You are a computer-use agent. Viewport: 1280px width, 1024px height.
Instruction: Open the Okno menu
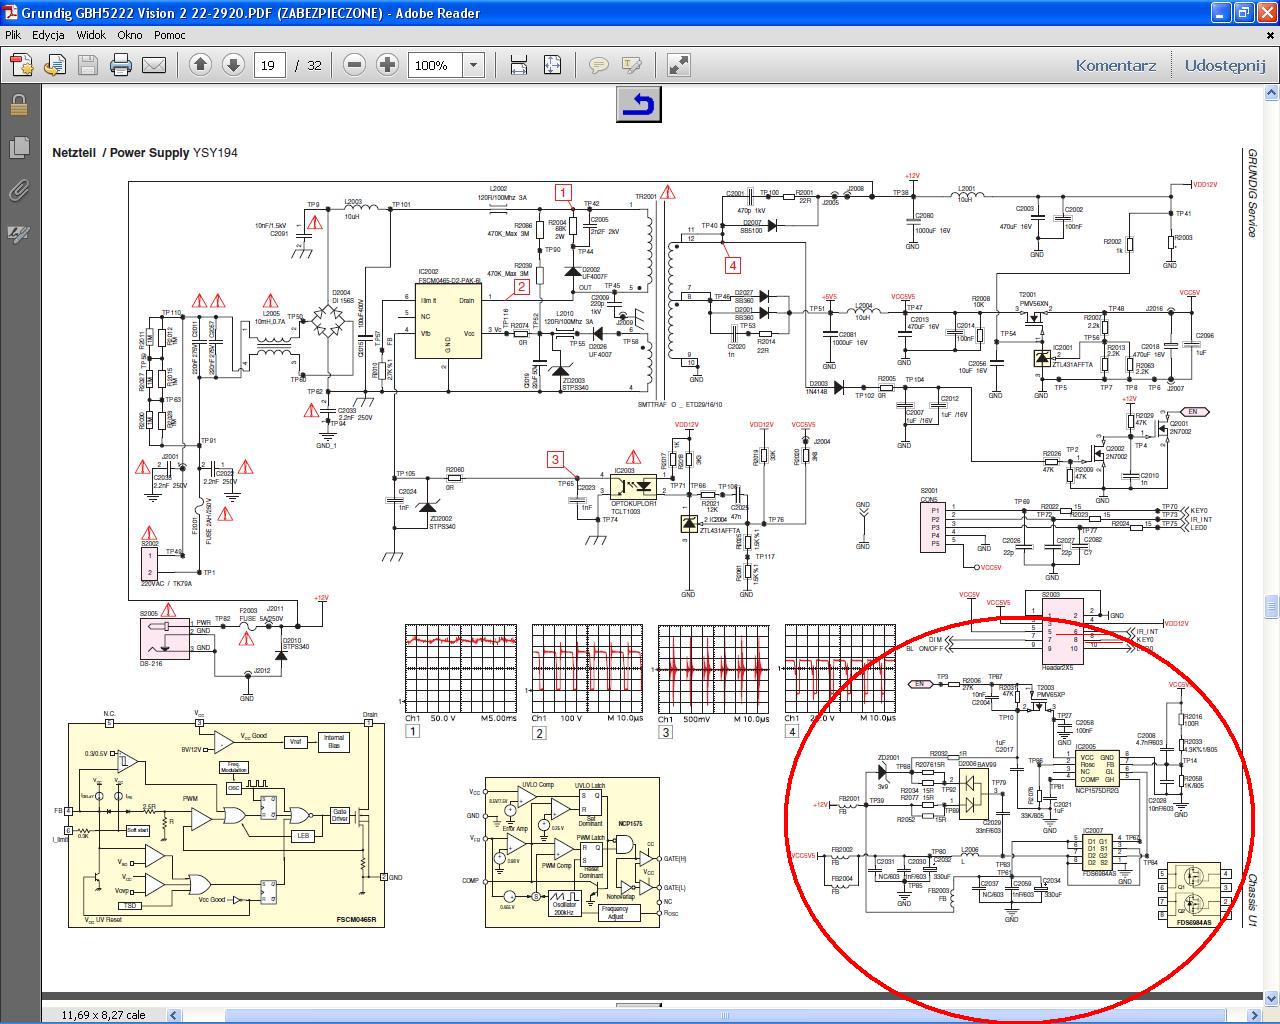[129, 35]
